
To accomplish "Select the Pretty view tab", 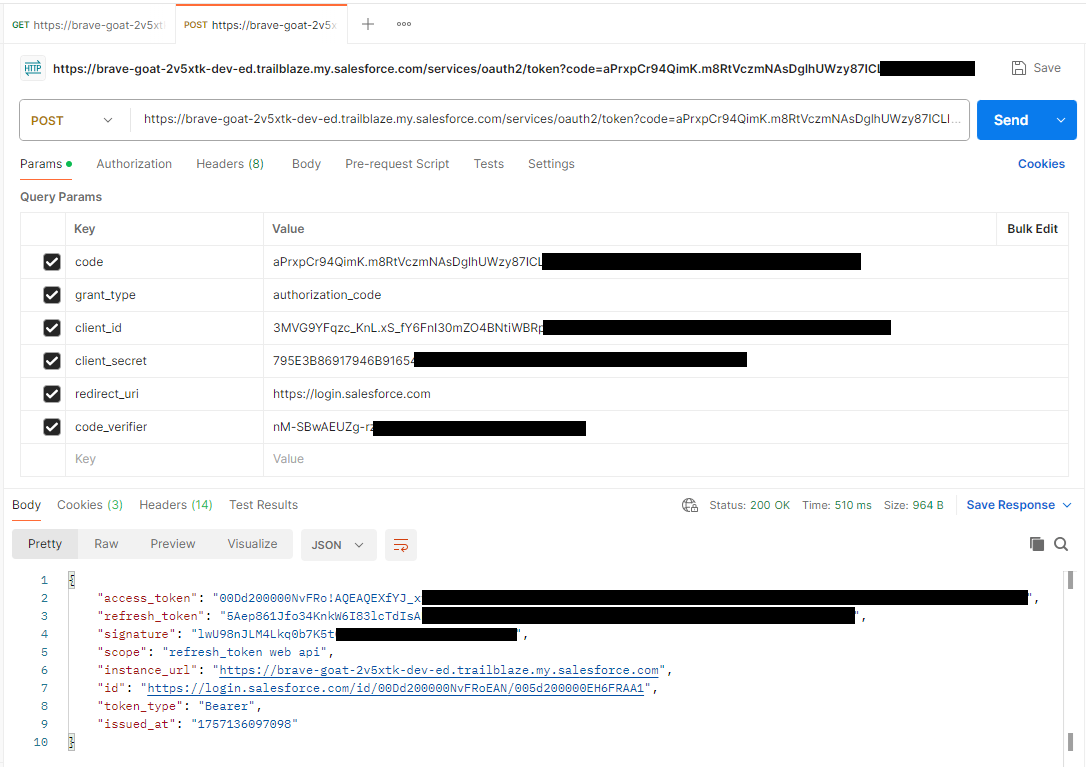I will click(x=45, y=545).
